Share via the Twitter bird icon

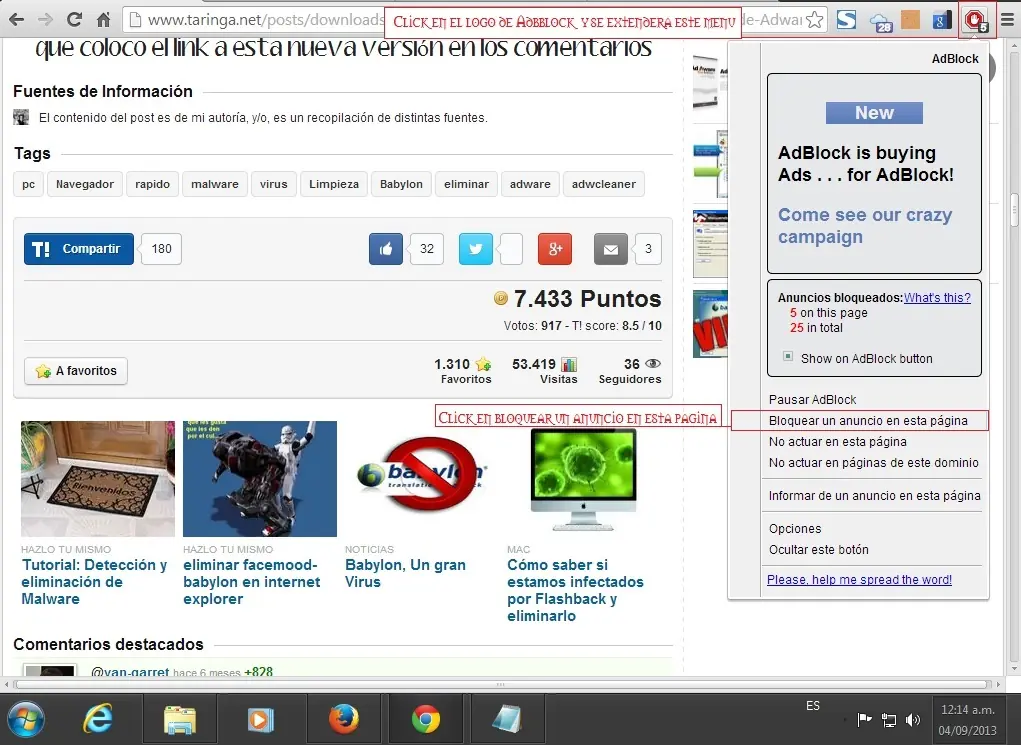pyautogui.click(x=476, y=249)
